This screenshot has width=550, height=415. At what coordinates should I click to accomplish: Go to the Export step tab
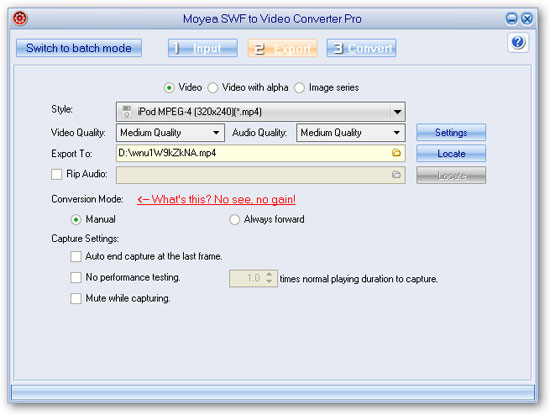coord(282,48)
